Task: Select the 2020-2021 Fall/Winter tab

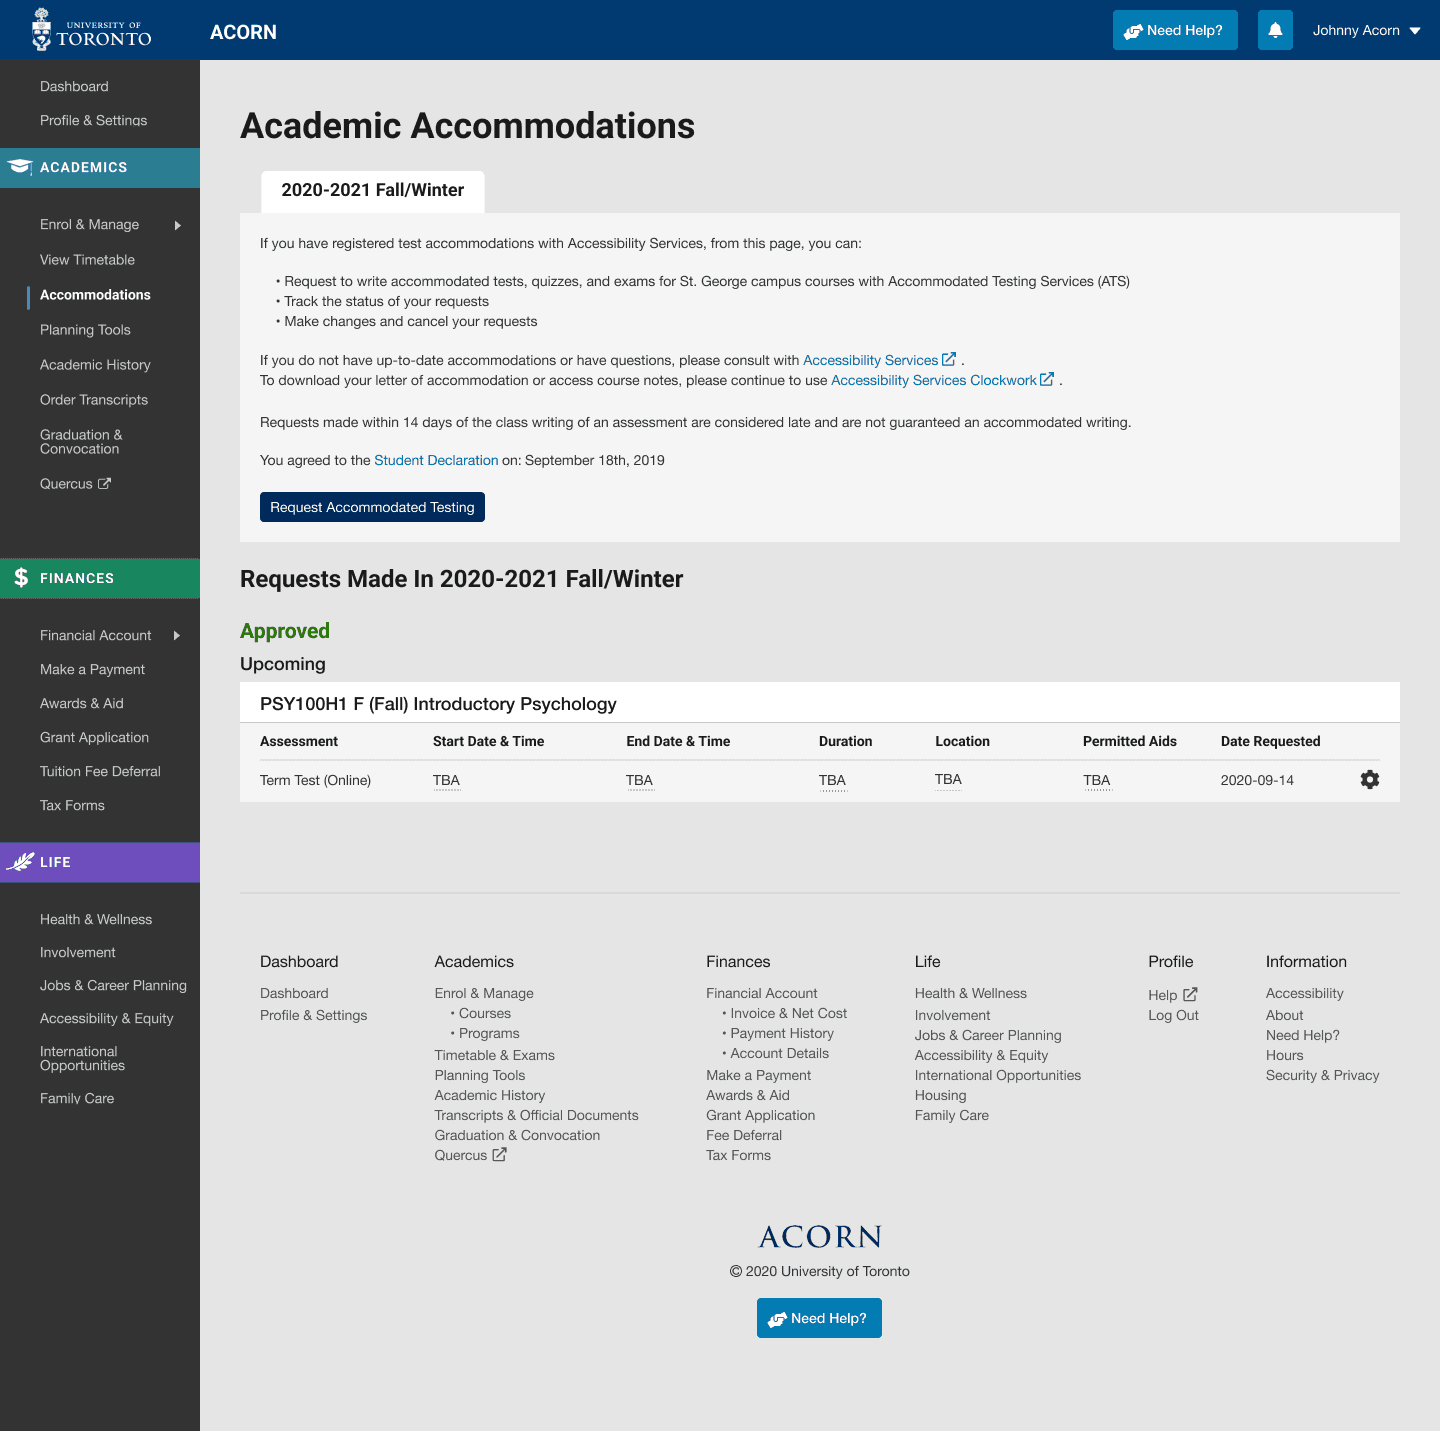Action: 373,191
